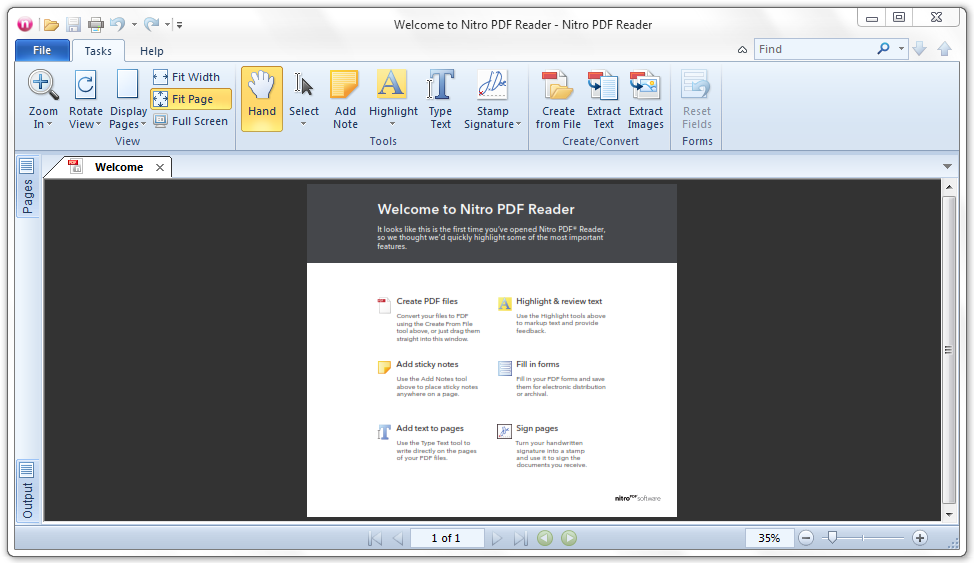974x563 pixels.
Task: Click the Extract Text tool
Action: click(603, 99)
